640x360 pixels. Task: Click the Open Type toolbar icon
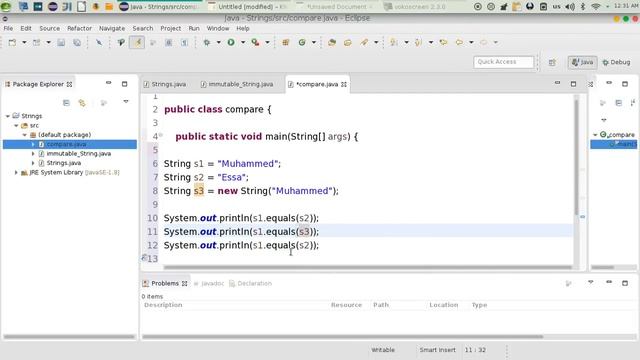332,42
